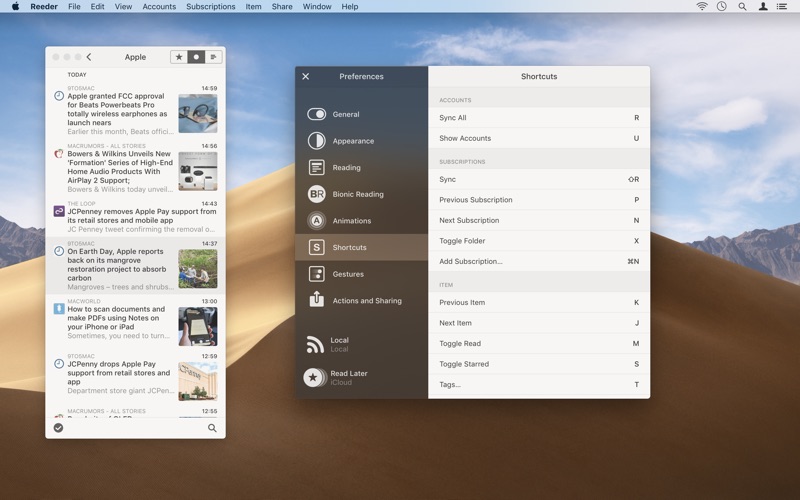Close the Preferences panel
The image size is (800, 500).
tap(306, 76)
